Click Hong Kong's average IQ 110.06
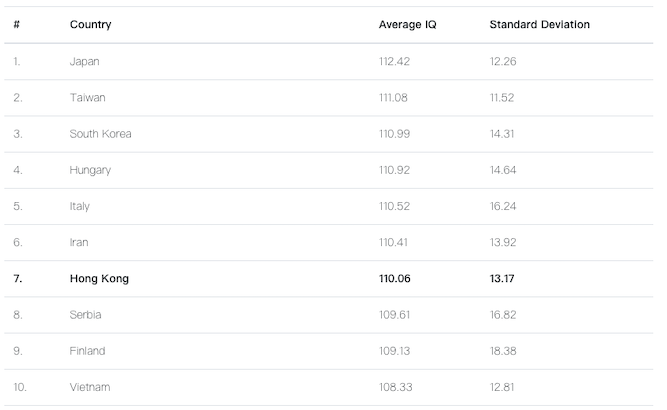The height and width of the screenshot is (410, 667). [x=394, y=279]
